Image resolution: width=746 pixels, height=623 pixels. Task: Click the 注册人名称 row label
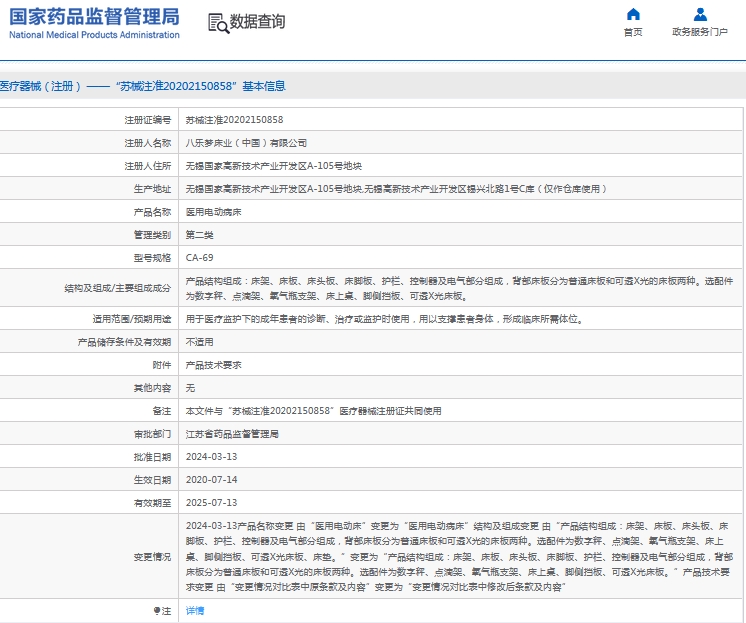[147, 143]
